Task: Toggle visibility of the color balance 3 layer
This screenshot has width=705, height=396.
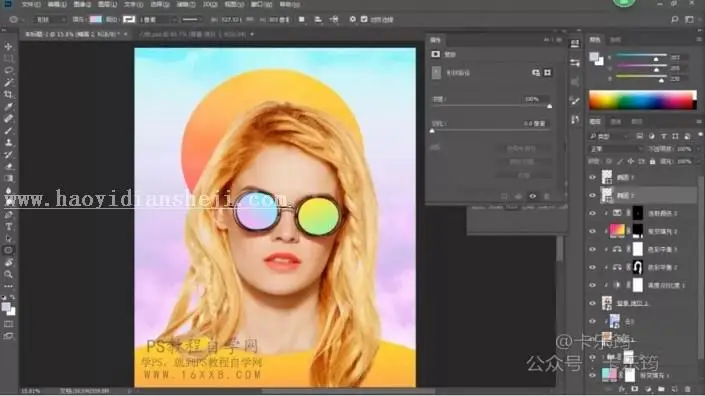Action: 592,249
